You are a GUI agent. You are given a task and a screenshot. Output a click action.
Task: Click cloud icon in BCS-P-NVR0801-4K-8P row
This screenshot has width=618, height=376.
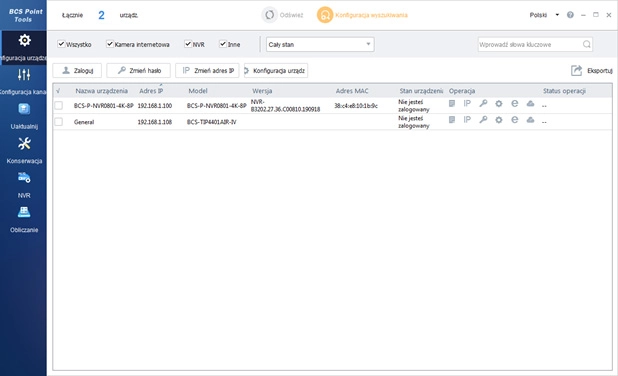tap(530, 104)
